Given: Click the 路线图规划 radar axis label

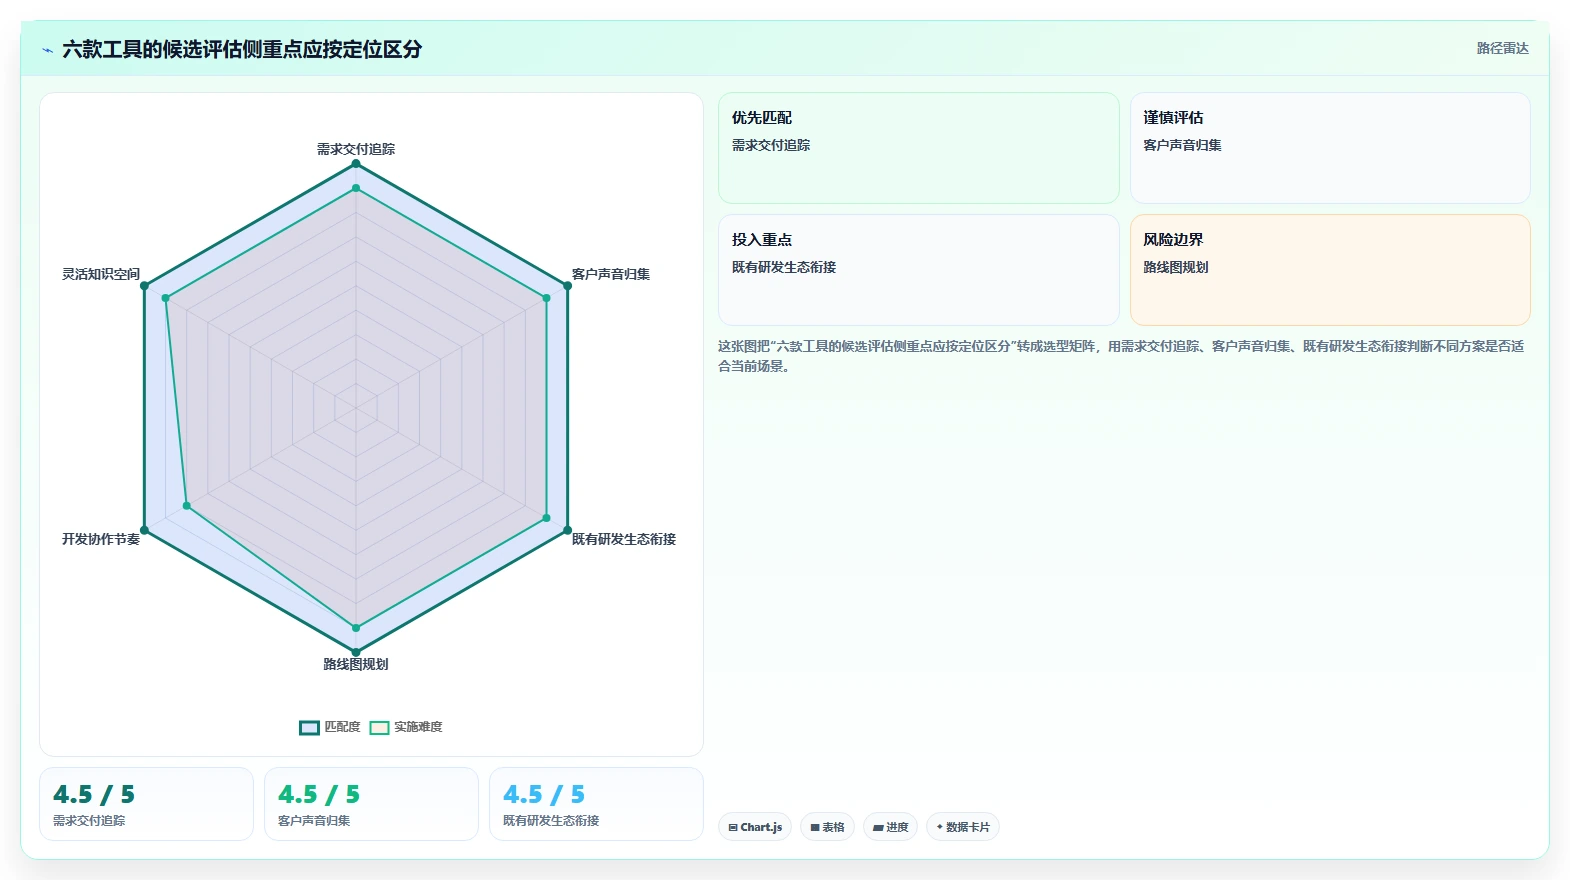Looking at the screenshot, I should (x=356, y=664).
